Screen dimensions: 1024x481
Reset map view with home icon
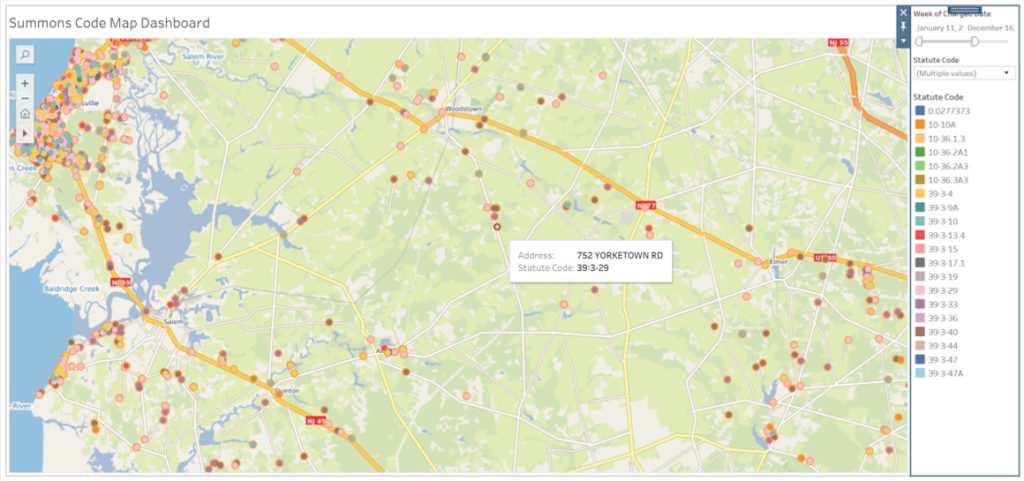[x=24, y=114]
